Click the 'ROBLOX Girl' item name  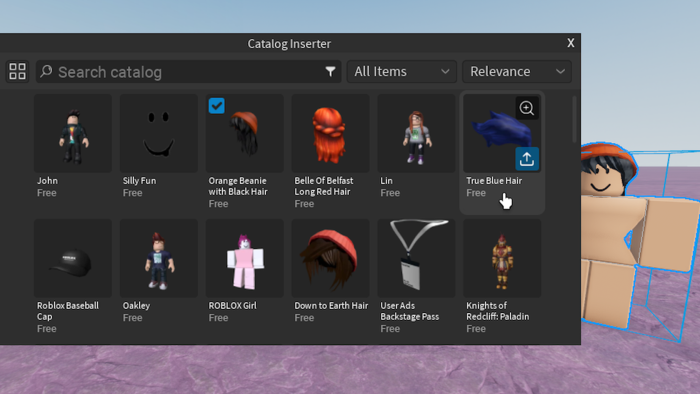point(233,306)
